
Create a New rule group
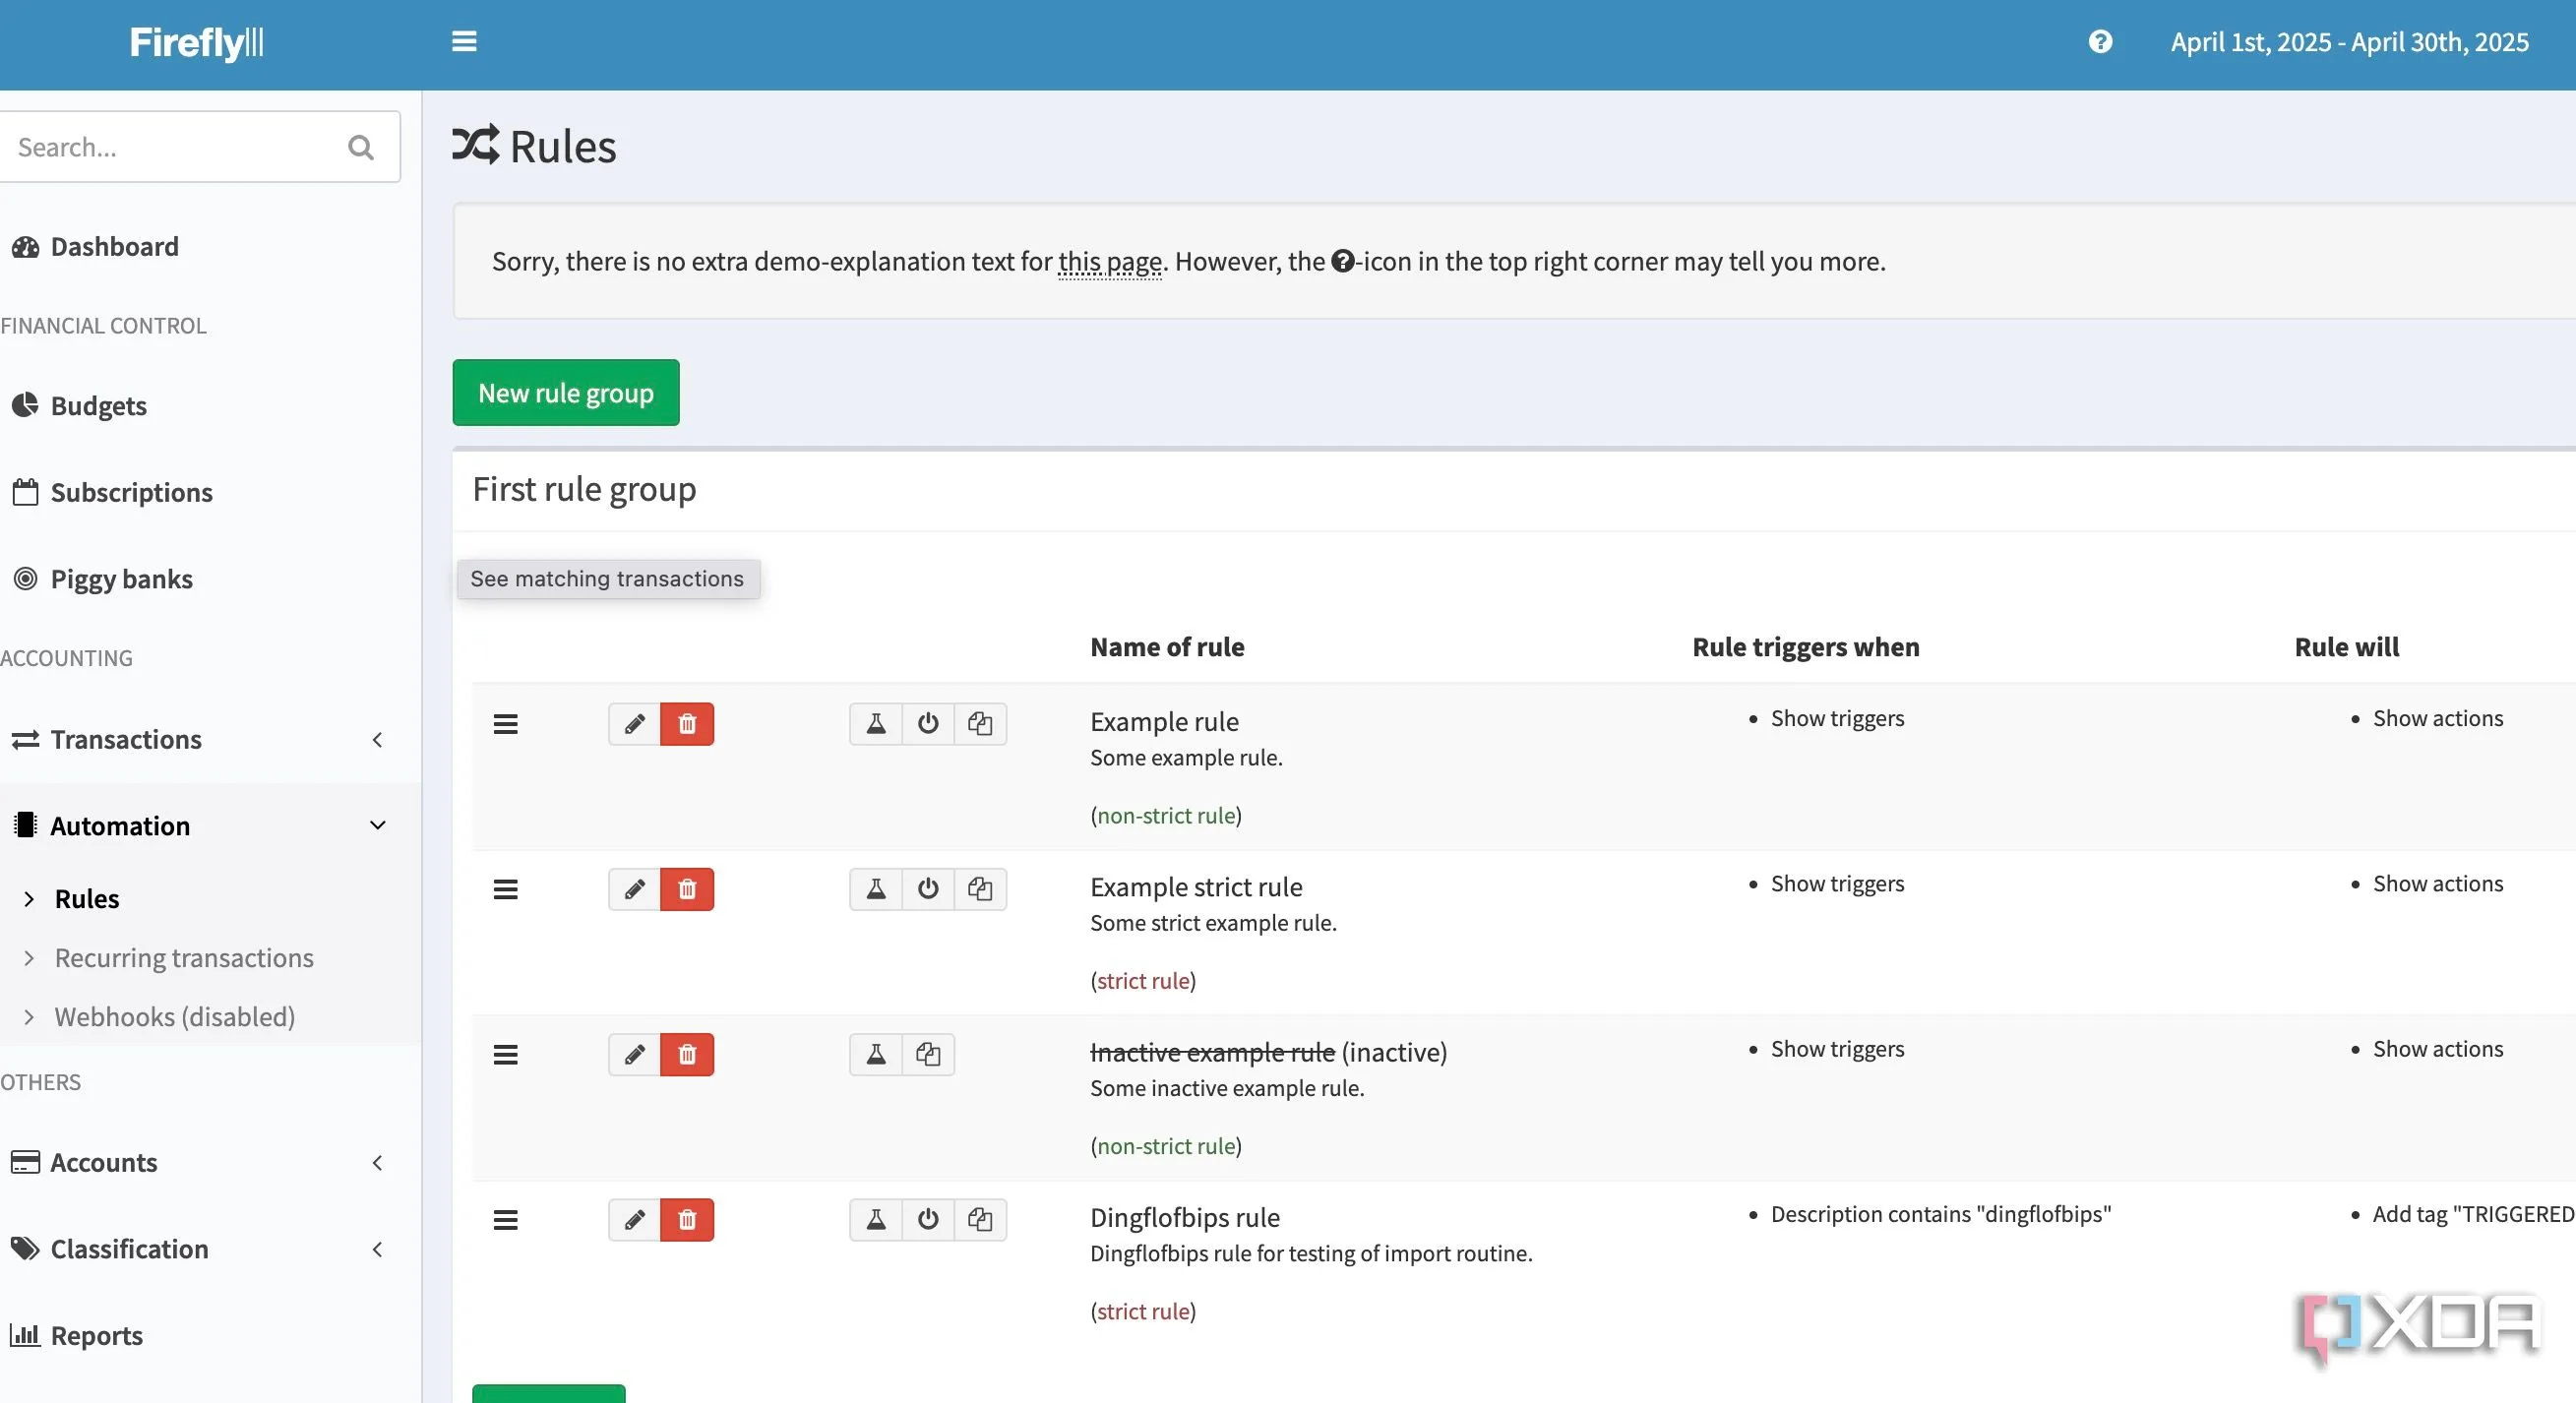566,393
